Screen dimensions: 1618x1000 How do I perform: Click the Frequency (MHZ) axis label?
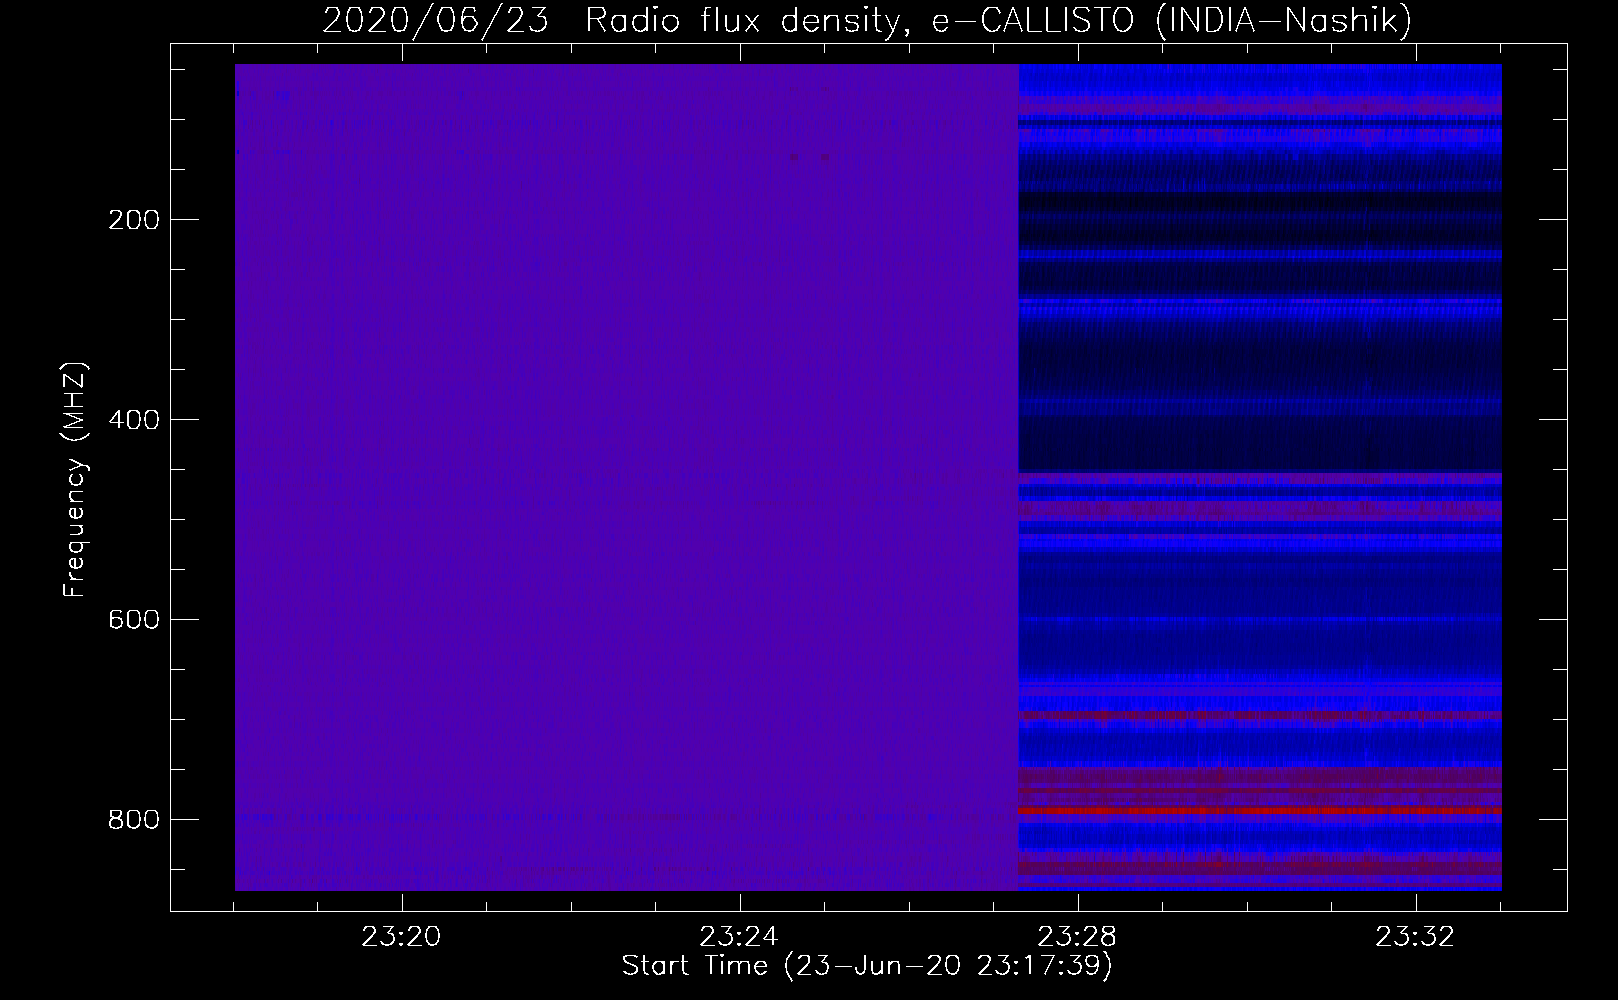[75, 479]
